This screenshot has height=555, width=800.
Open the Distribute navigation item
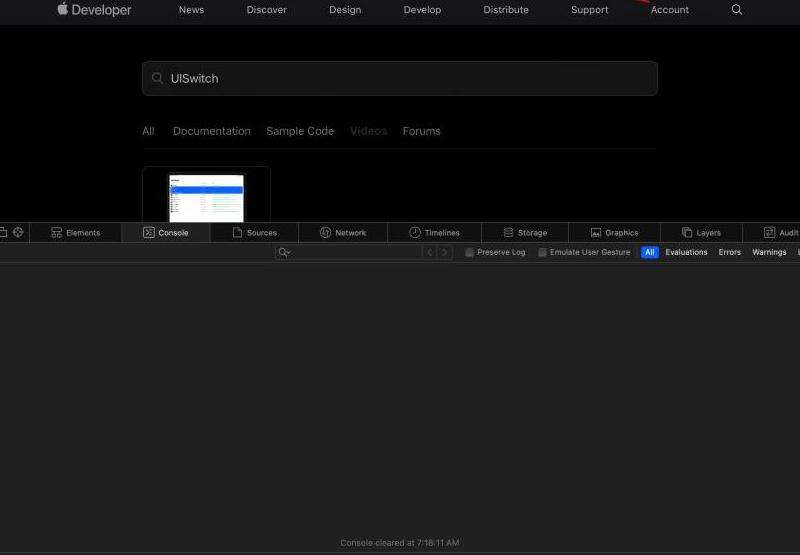click(506, 10)
